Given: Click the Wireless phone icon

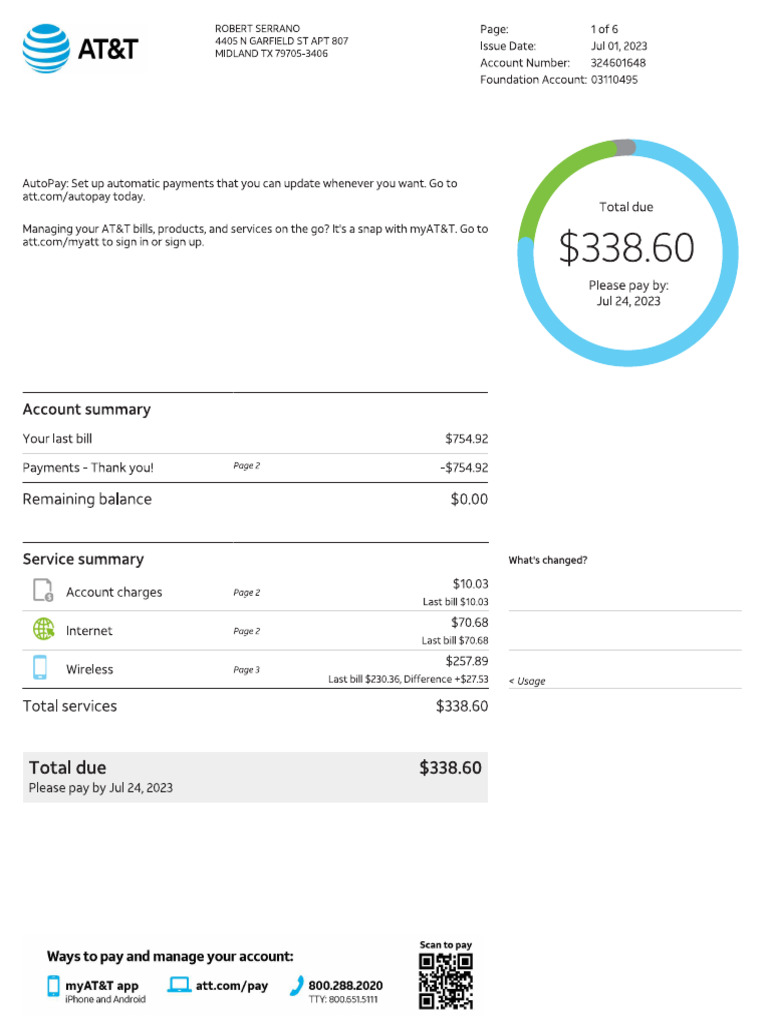Looking at the screenshot, I should coord(40,667).
